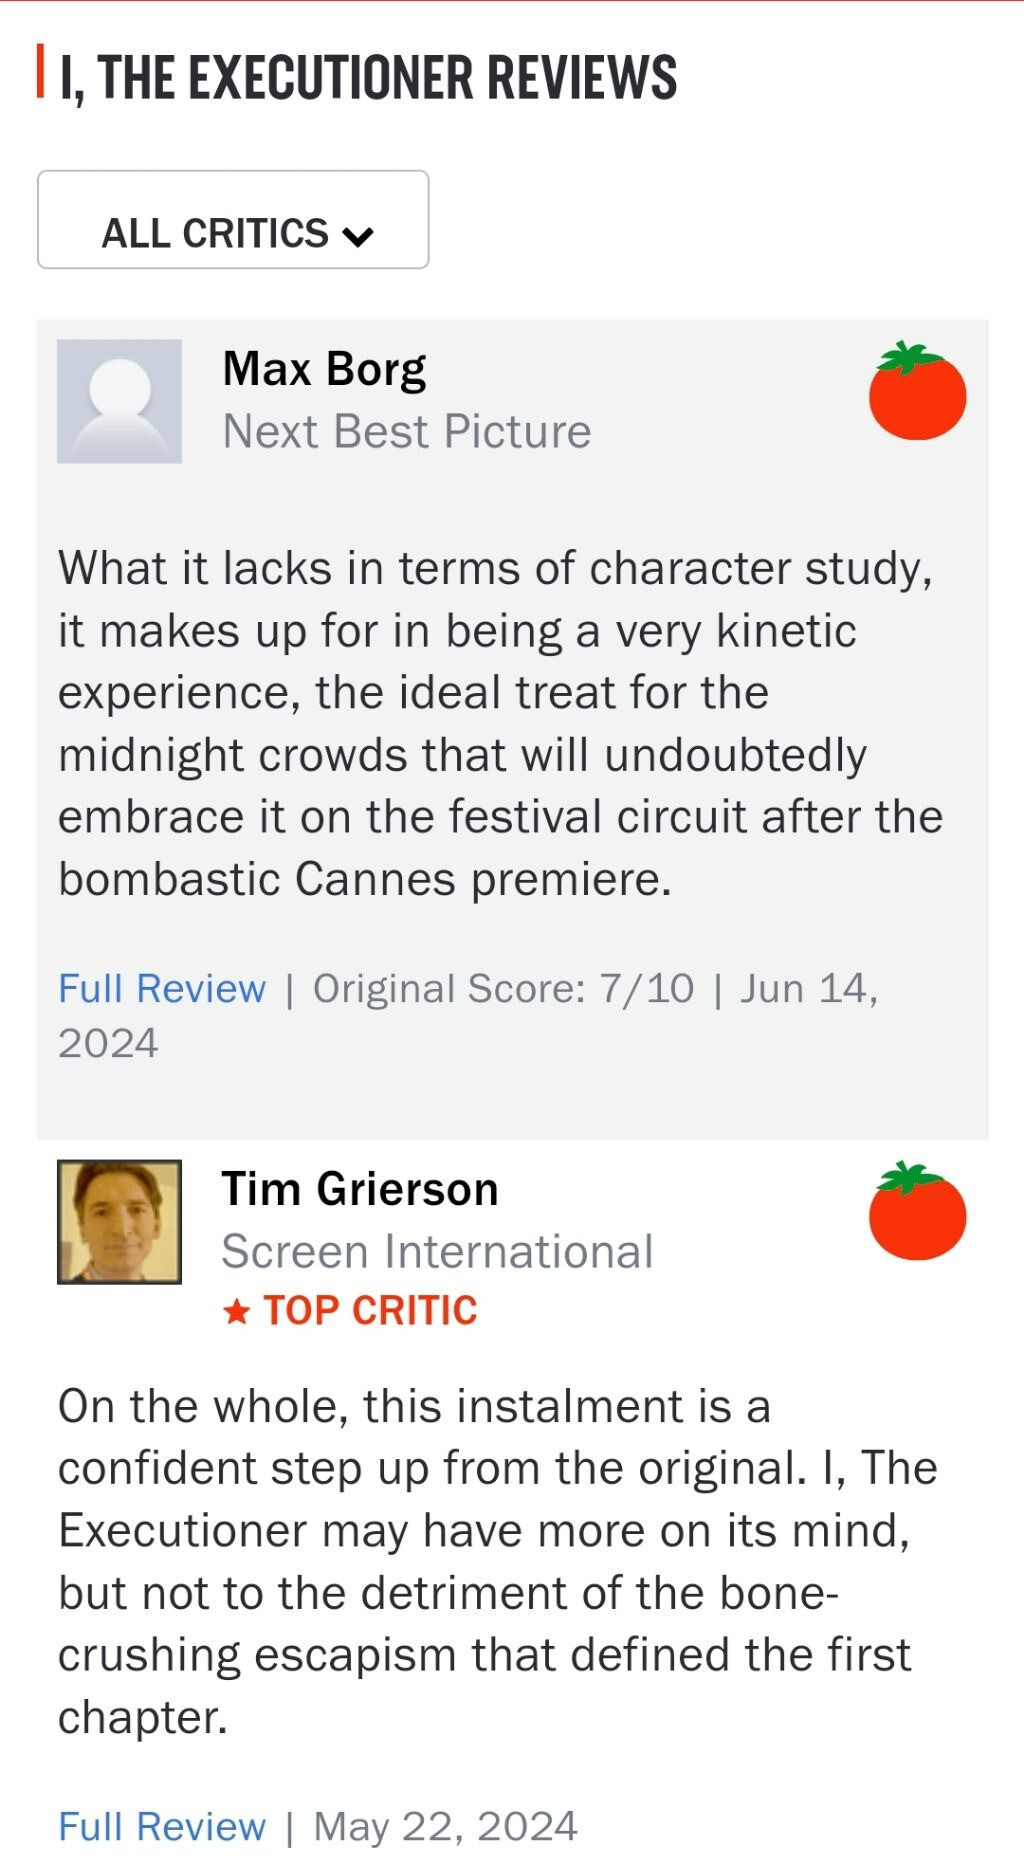Image resolution: width=1024 pixels, height=1863 pixels.
Task: Click Max Borg's placeholder avatar
Action: tap(119, 401)
